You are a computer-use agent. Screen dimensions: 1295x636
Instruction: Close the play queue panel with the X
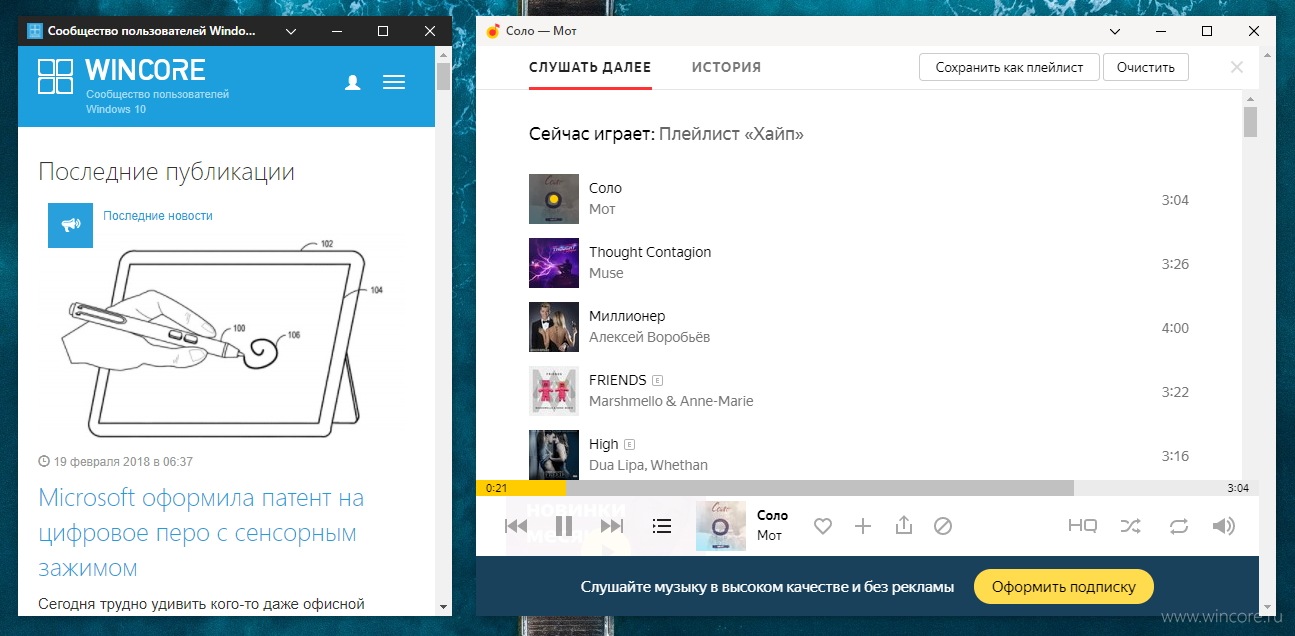1237,67
